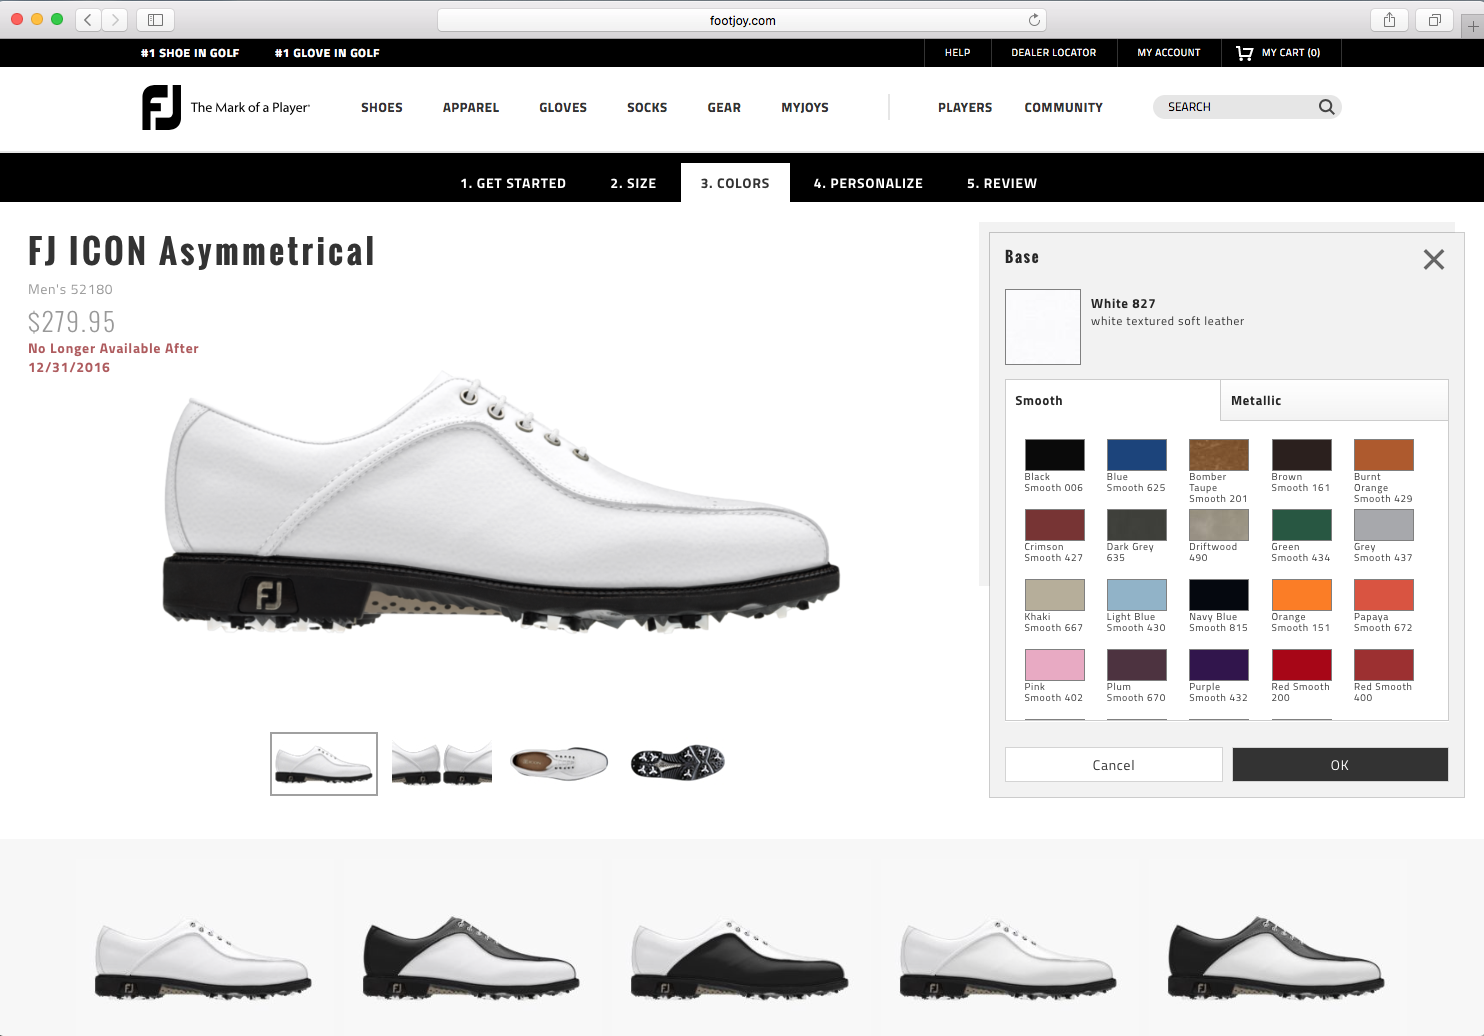Click Cancel in Base panel
Screen dimensions: 1484x1036
tap(1113, 765)
